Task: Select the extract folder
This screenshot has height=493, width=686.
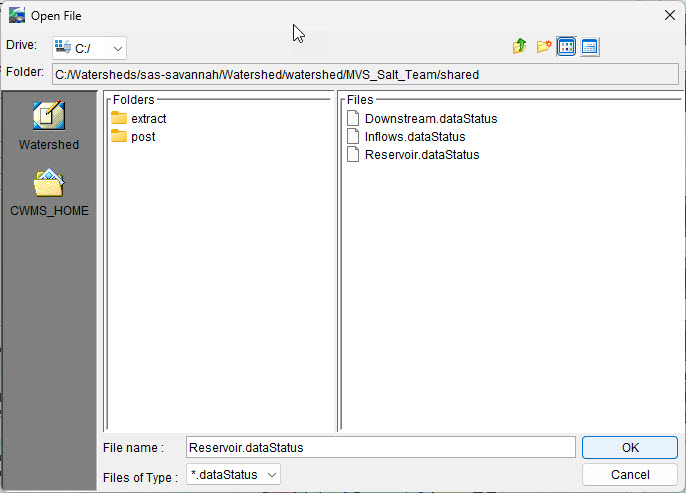Action: pos(148,119)
